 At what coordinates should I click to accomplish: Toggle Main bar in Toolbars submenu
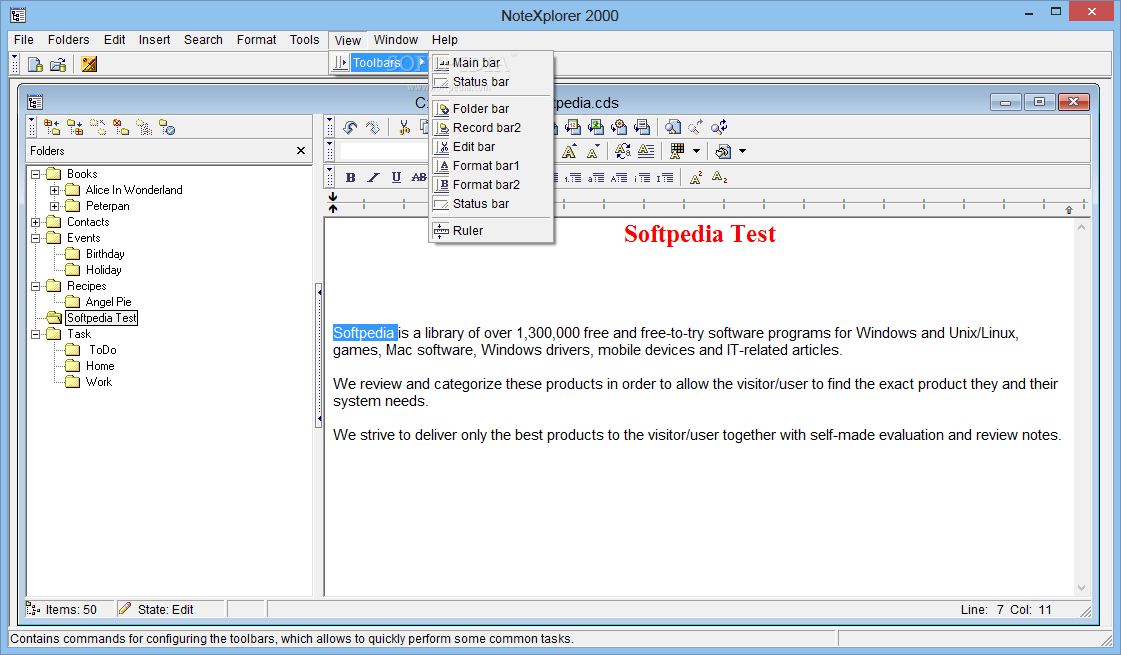click(x=491, y=63)
